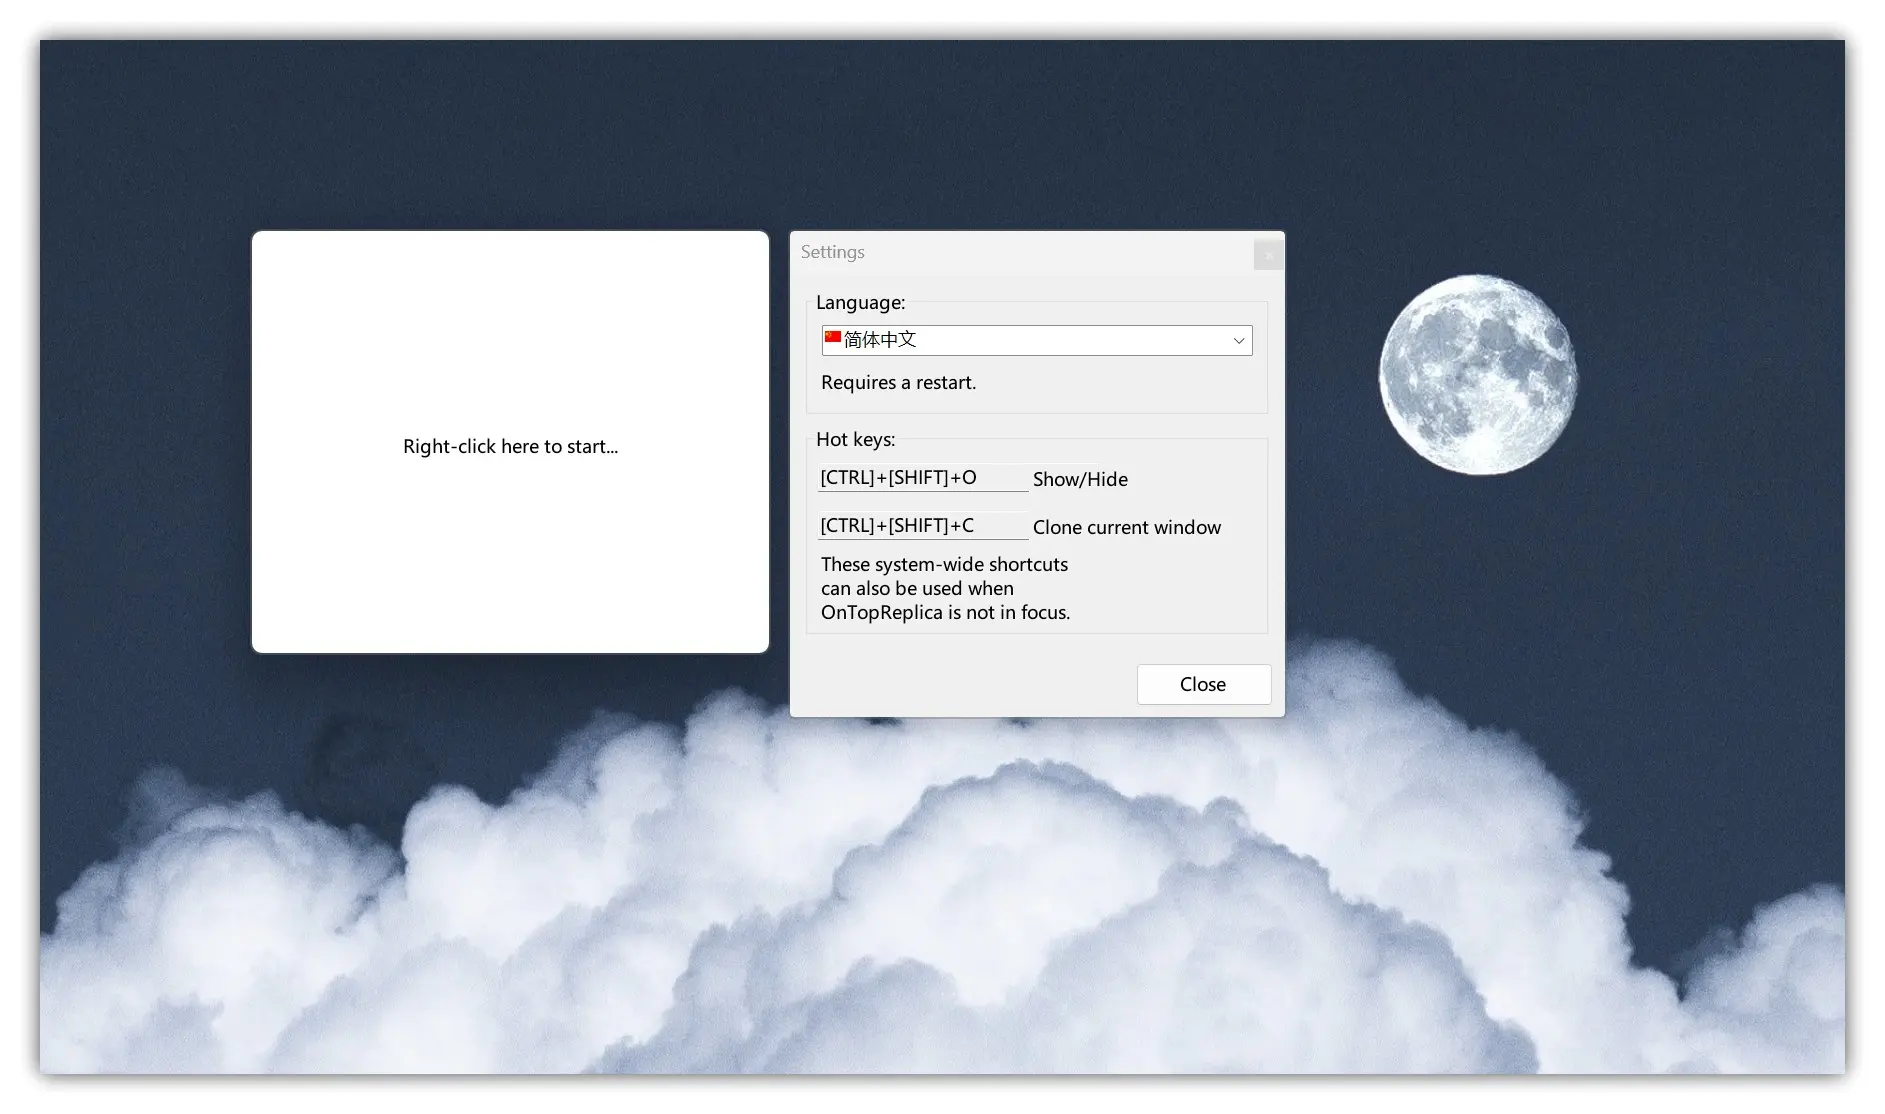Close Settings using the title bar X
The image size is (1885, 1114).
coord(1268,256)
